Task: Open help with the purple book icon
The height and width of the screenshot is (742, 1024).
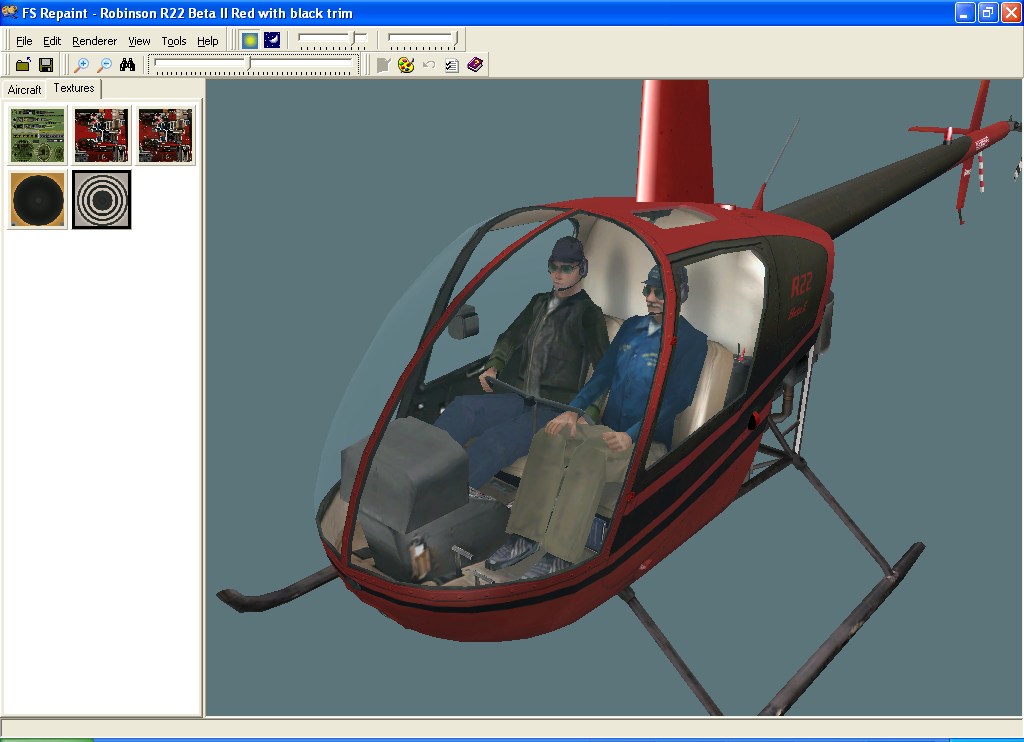Action: coord(475,65)
